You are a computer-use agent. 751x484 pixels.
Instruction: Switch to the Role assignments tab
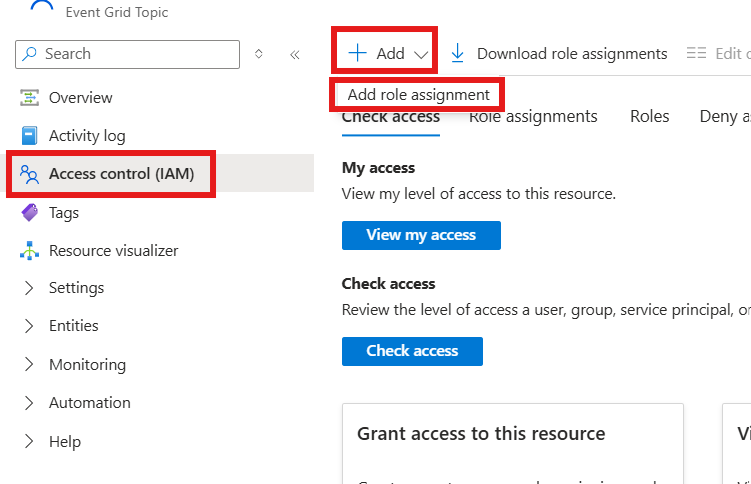[x=534, y=117]
